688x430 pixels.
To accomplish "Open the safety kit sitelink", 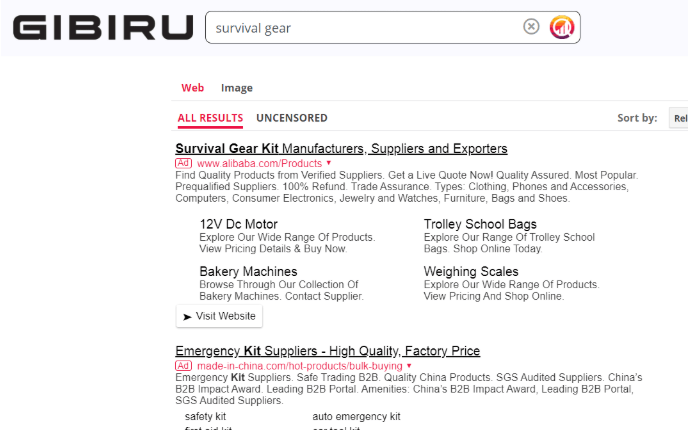I will pos(205,416).
